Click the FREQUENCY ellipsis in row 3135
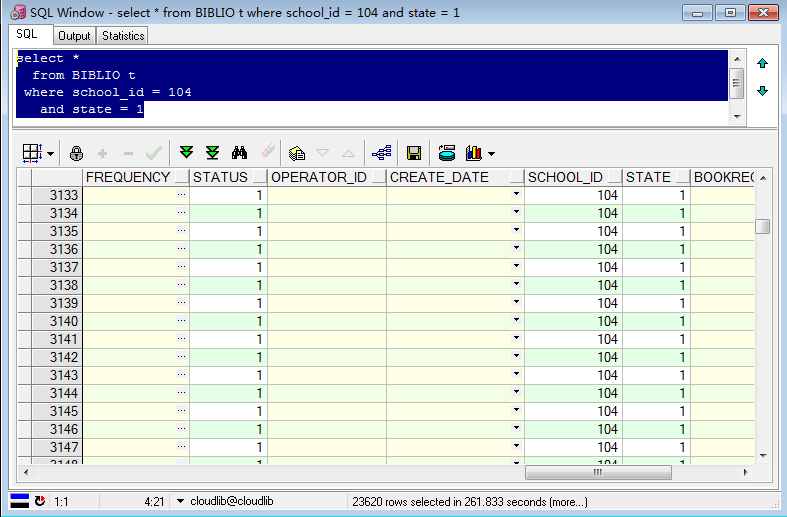 pos(181,231)
